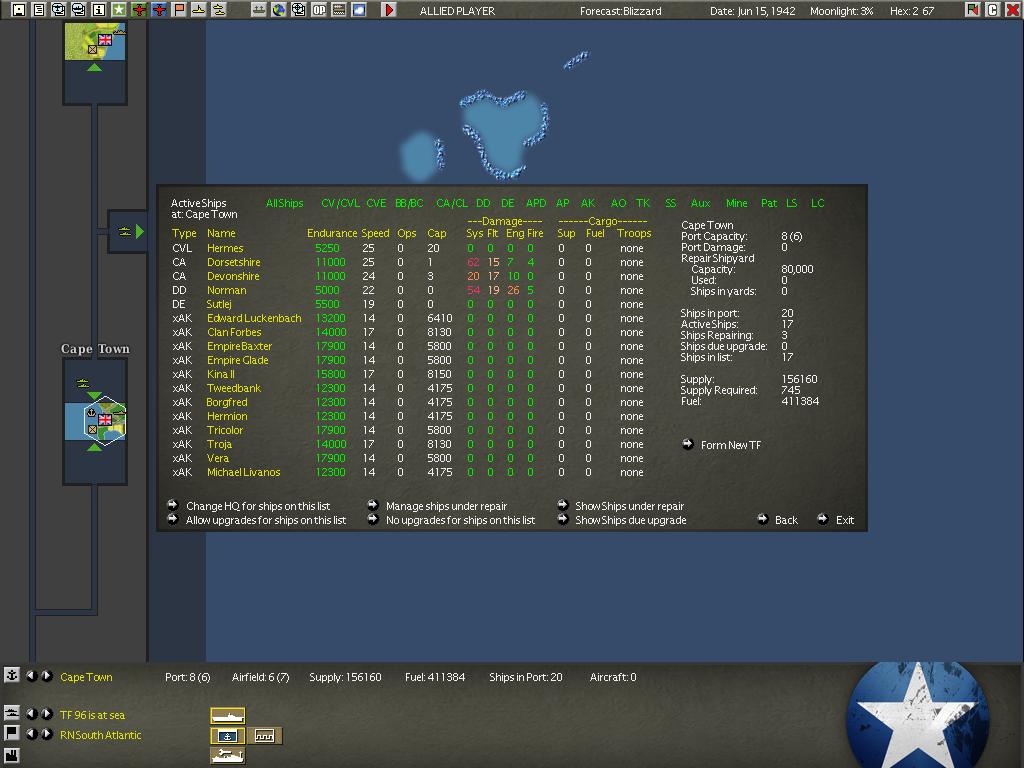Filter list by CV/CVL ships

coord(340,203)
